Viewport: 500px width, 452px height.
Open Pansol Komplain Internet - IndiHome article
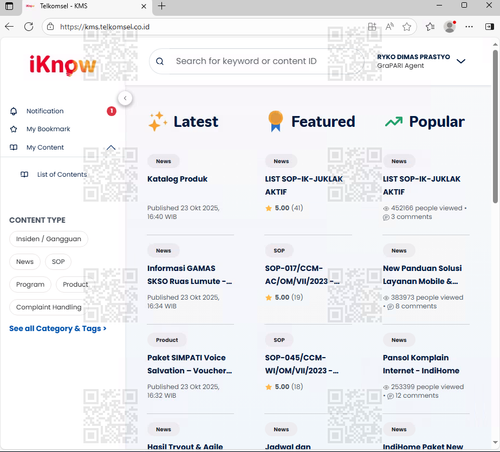[421, 364]
